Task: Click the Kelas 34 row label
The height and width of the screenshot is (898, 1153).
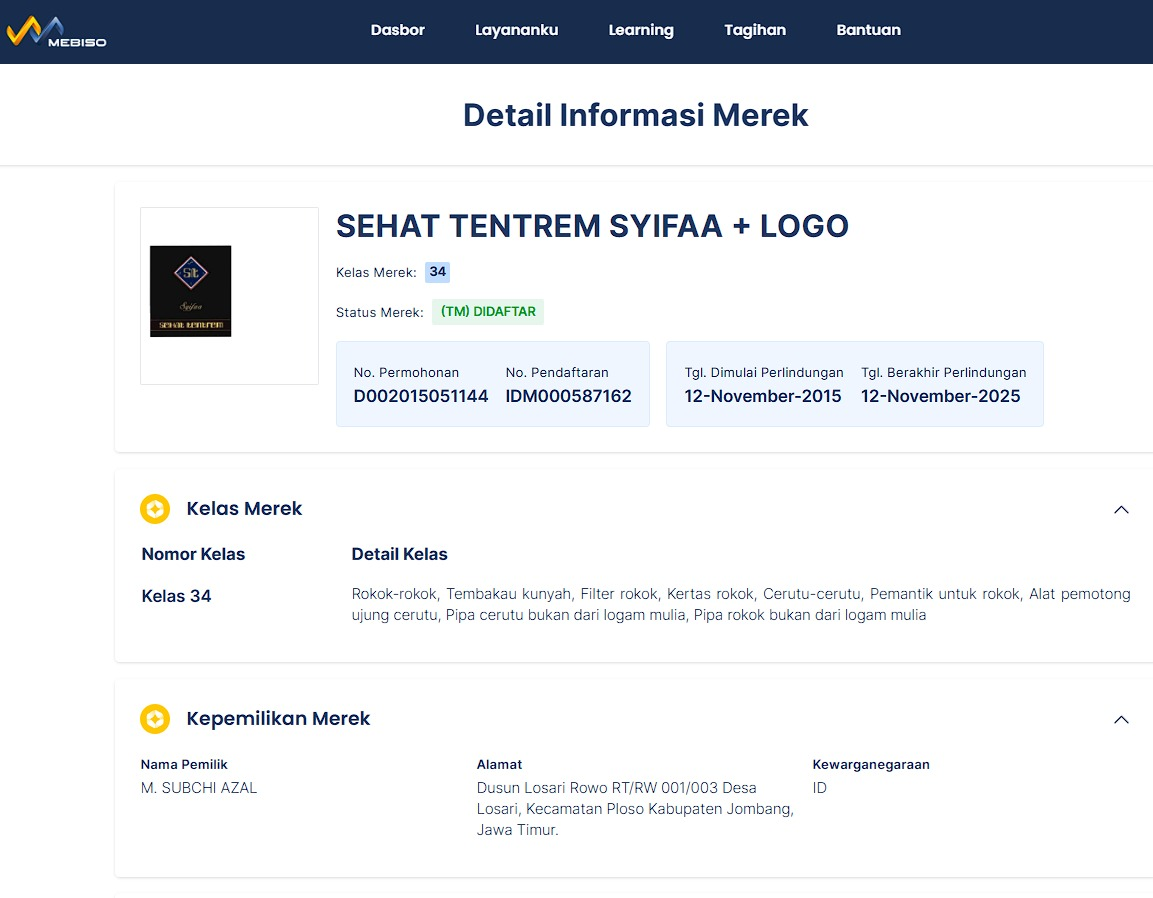Action: pos(176,596)
